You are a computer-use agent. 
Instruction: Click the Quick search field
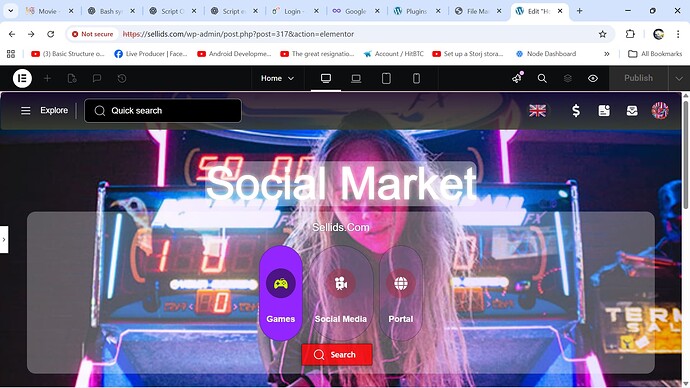163,110
